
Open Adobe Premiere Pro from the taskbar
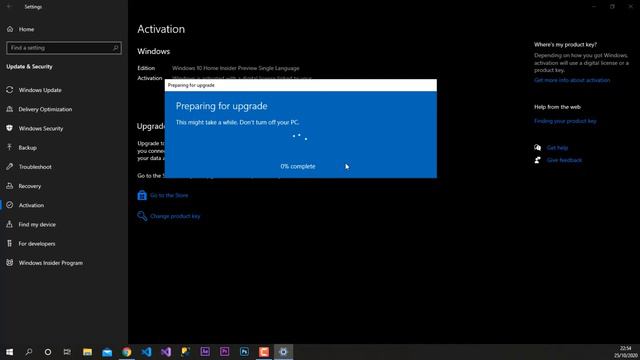pyautogui.click(x=224, y=352)
